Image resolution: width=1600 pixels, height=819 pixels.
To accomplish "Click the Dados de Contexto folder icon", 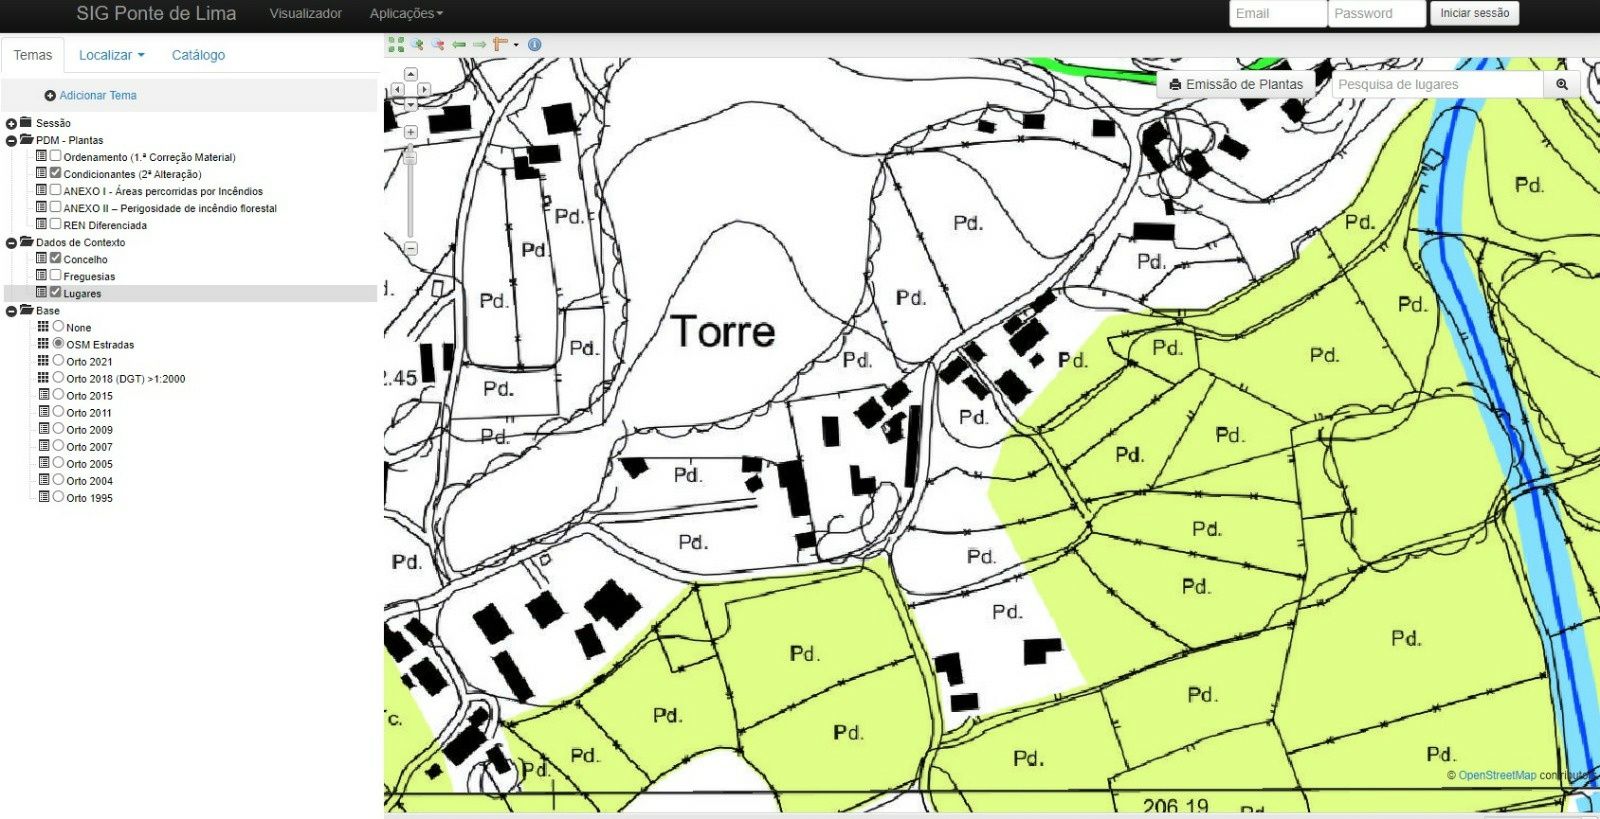I will [27, 241].
